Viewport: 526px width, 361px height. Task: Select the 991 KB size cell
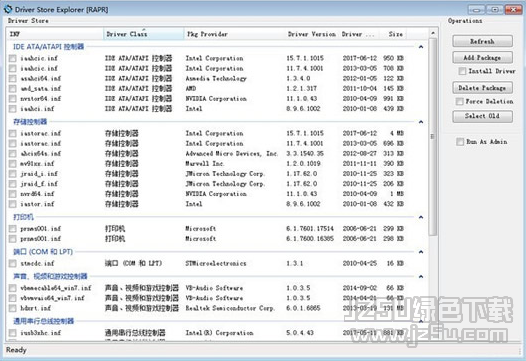point(393,99)
